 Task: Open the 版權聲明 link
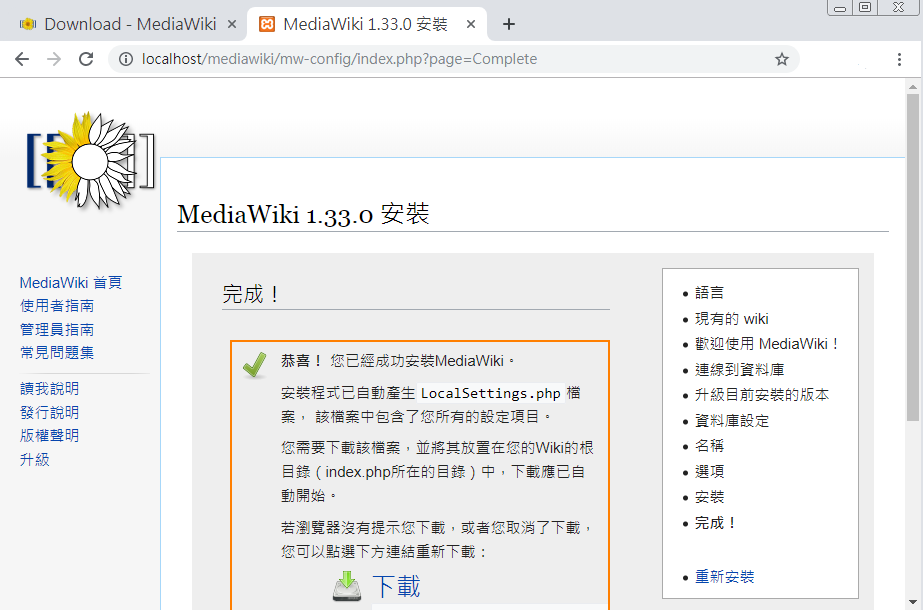click(49, 436)
